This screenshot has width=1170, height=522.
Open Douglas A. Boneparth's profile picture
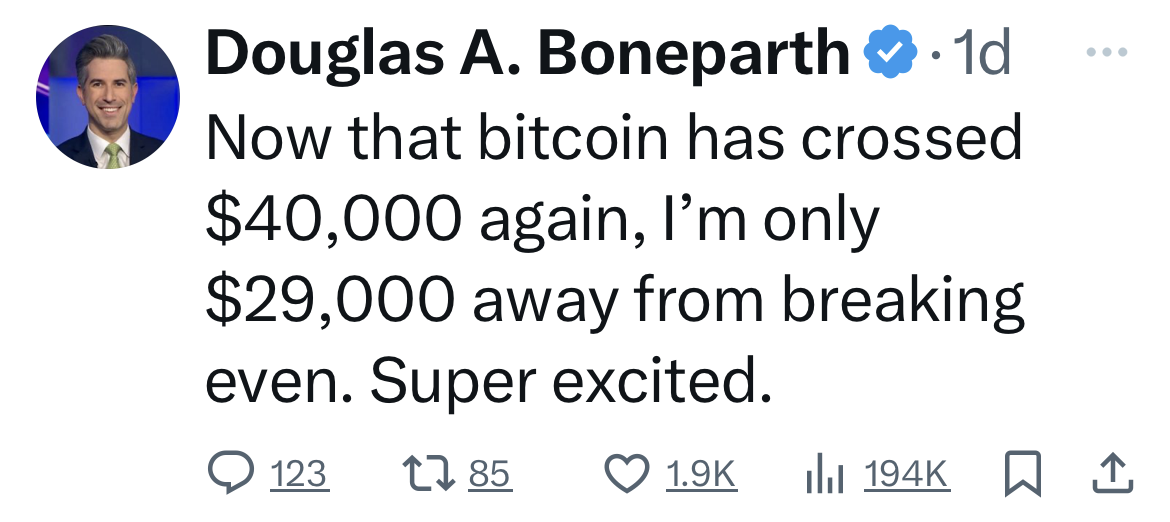[x=108, y=97]
